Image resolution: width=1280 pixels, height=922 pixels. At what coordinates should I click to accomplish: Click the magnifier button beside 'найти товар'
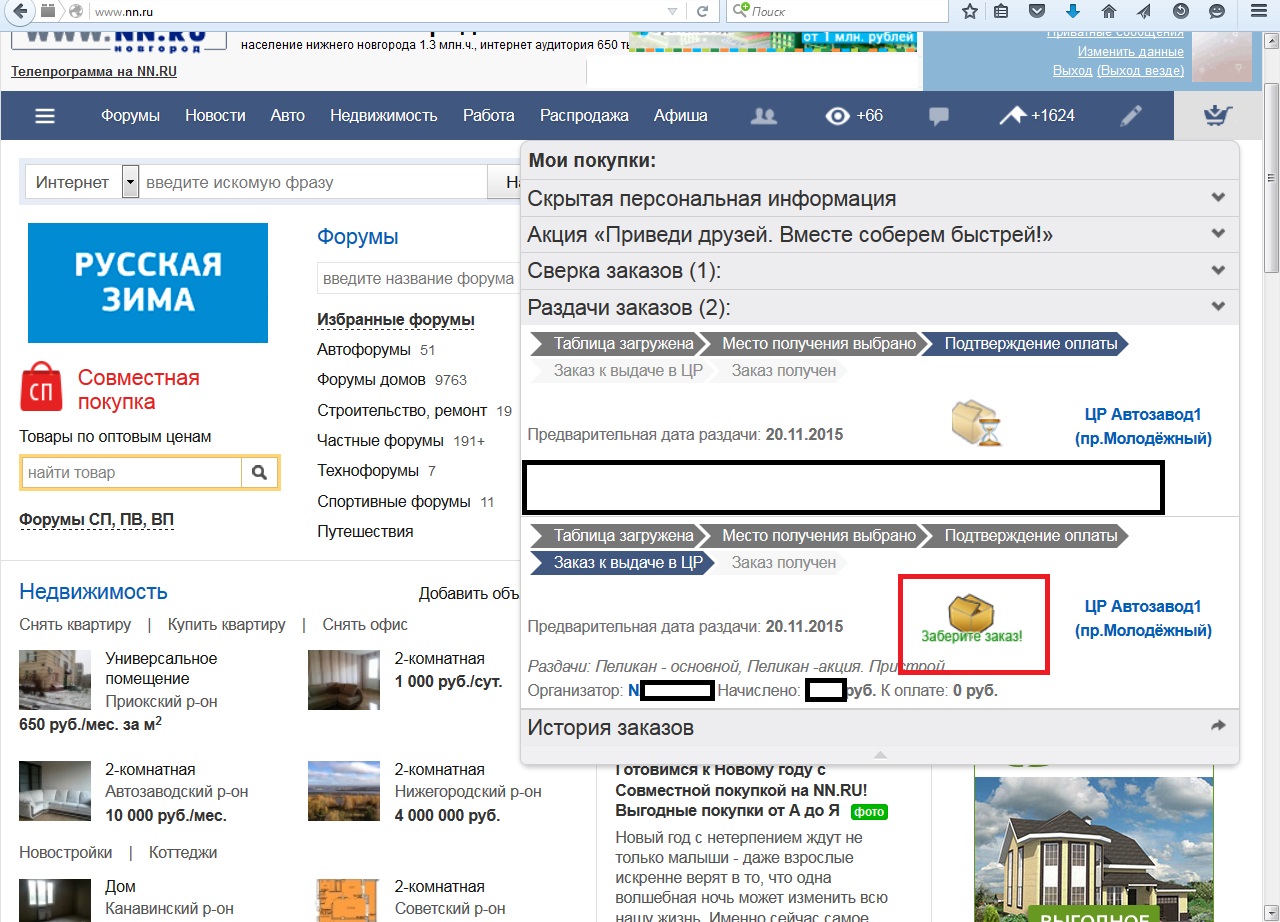(259, 472)
